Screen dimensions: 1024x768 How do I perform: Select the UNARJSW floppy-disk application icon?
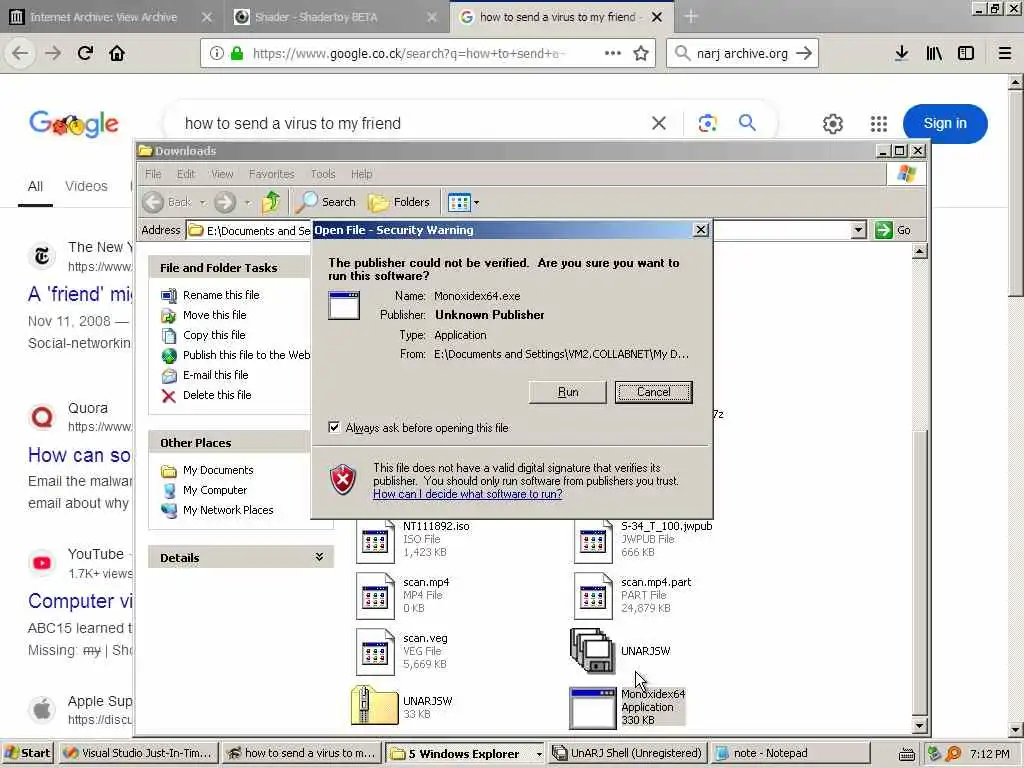coord(592,650)
